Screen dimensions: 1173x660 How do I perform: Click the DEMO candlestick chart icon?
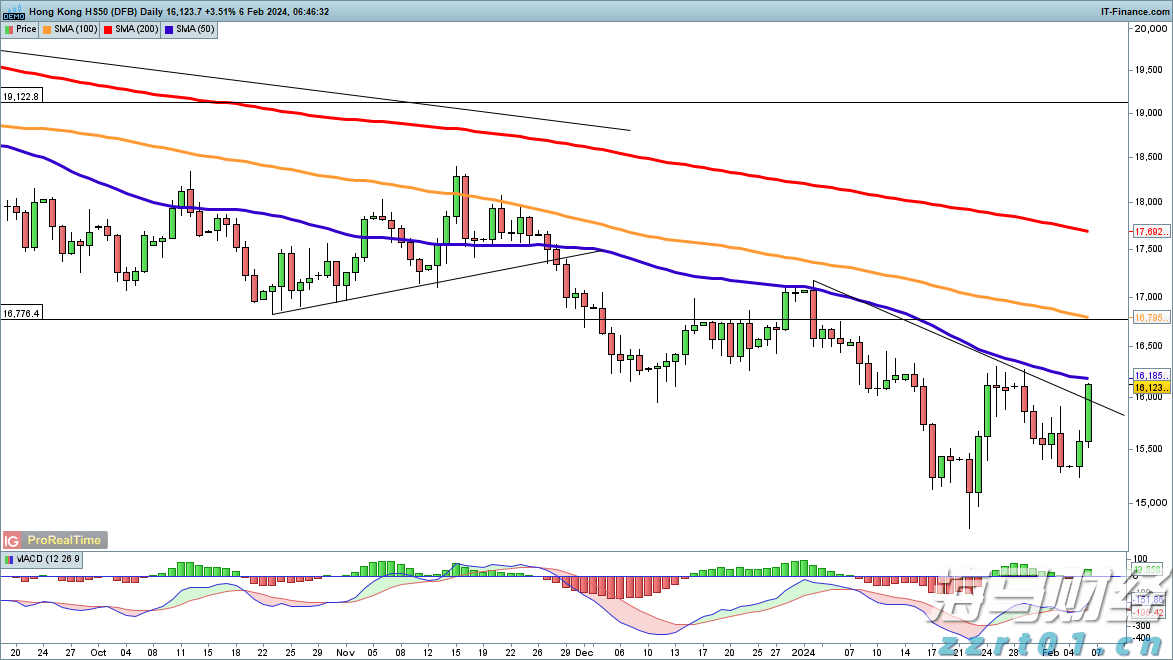click(x=13, y=11)
